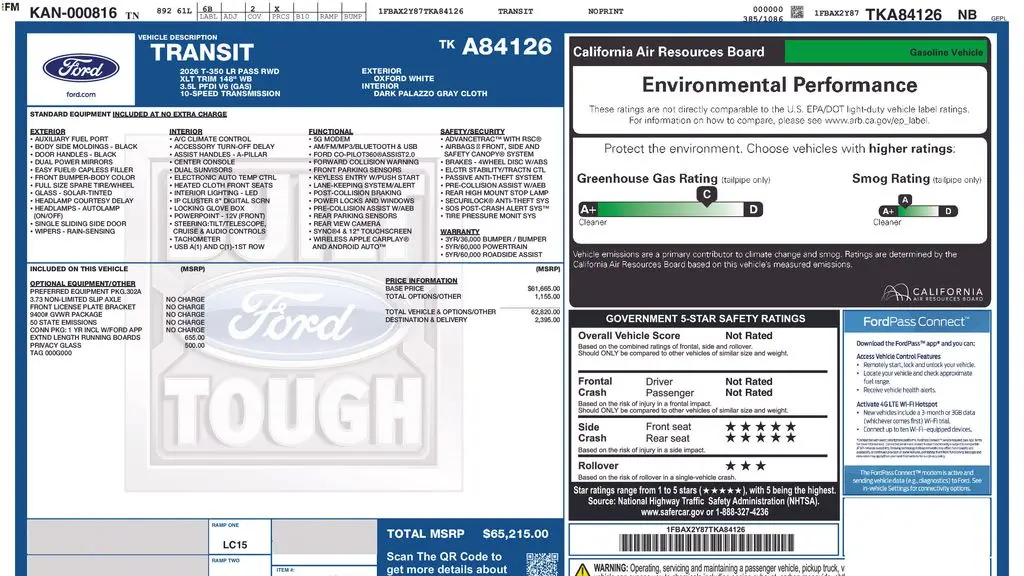Click the DESTINATION & DELIVERY line
The width and height of the screenshot is (1024, 576).
pos(472,319)
